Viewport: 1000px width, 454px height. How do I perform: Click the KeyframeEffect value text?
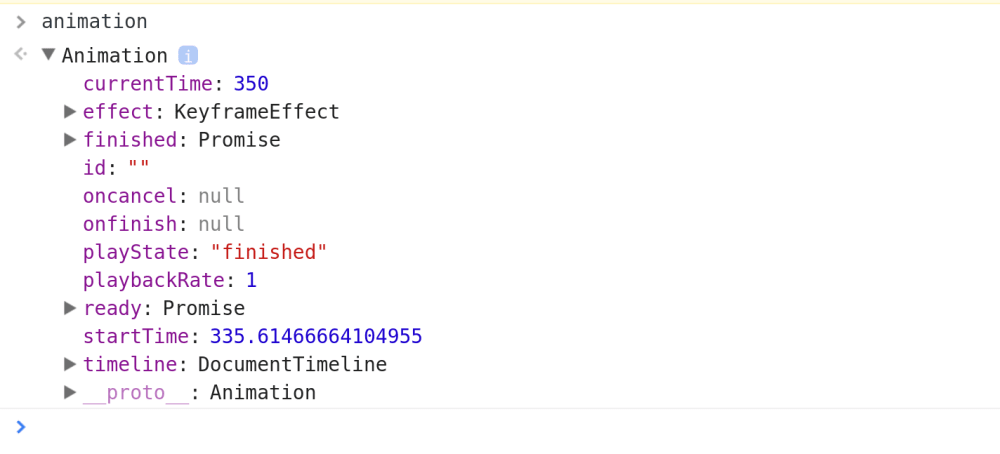click(257, 112)
